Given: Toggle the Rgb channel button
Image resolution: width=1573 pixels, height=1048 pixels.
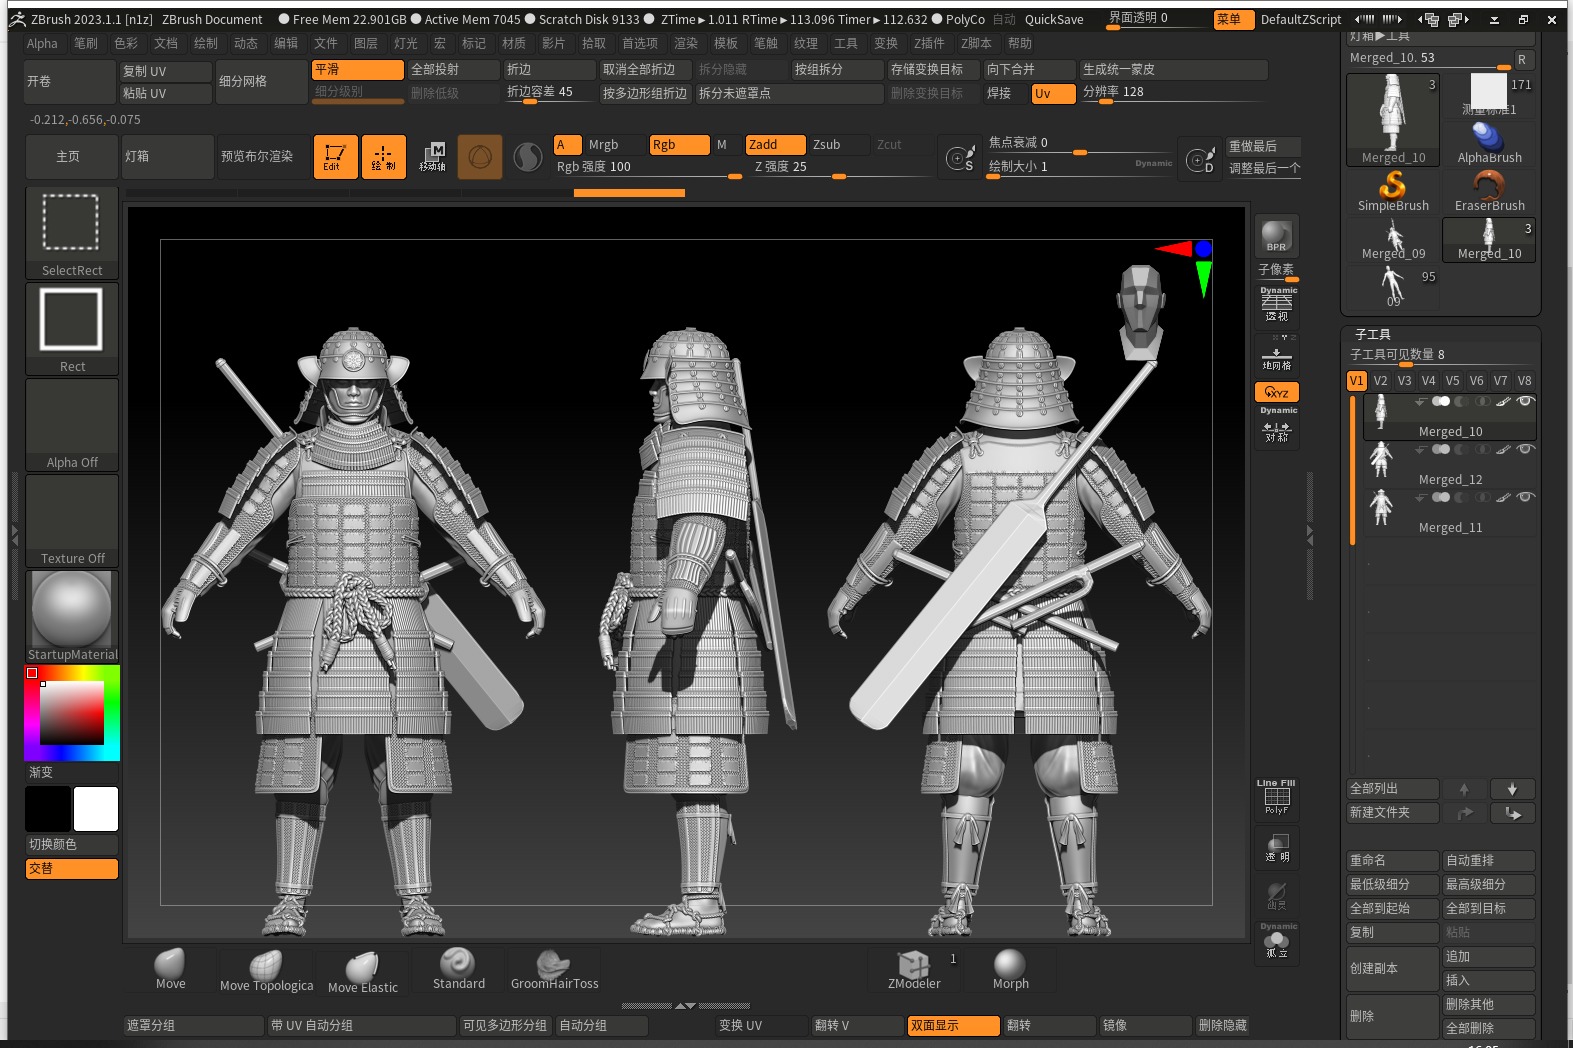Looking at the screenshot, I should pos(679,145).
